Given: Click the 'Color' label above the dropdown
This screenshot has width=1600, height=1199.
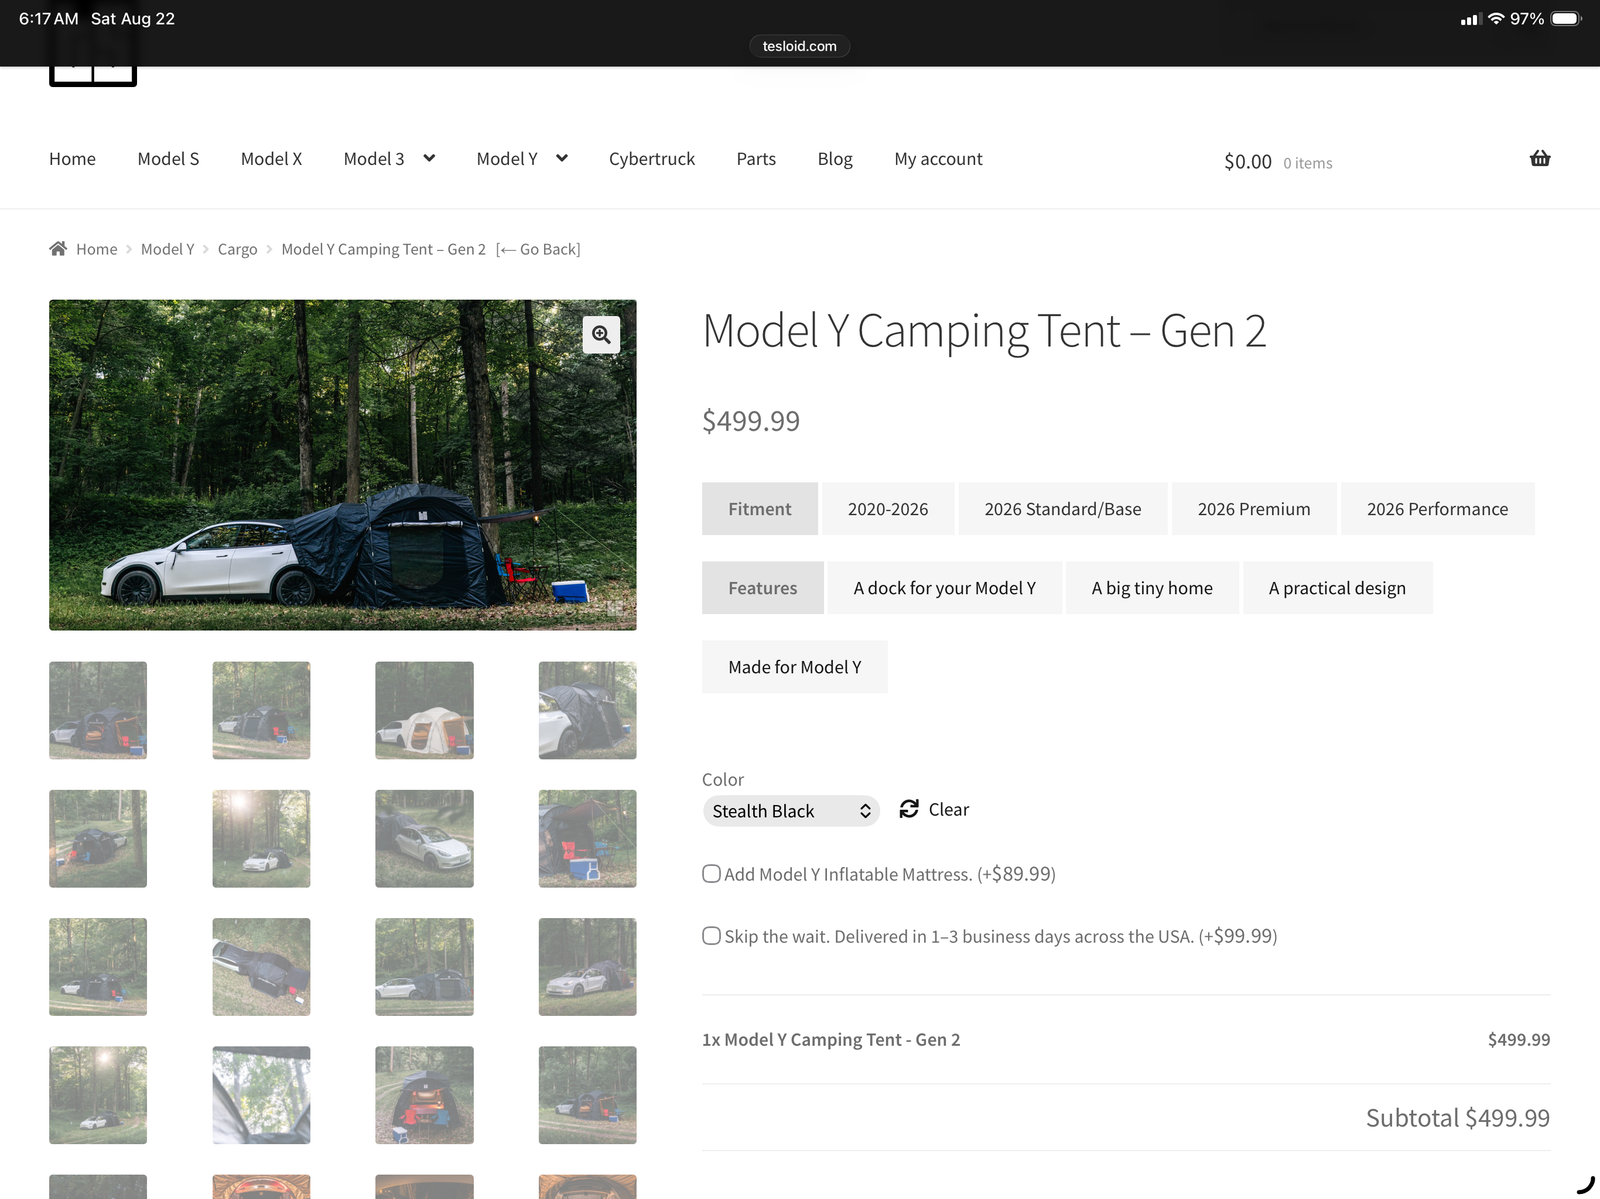Looking at the screenshot, I should click(x=723, y=779).
